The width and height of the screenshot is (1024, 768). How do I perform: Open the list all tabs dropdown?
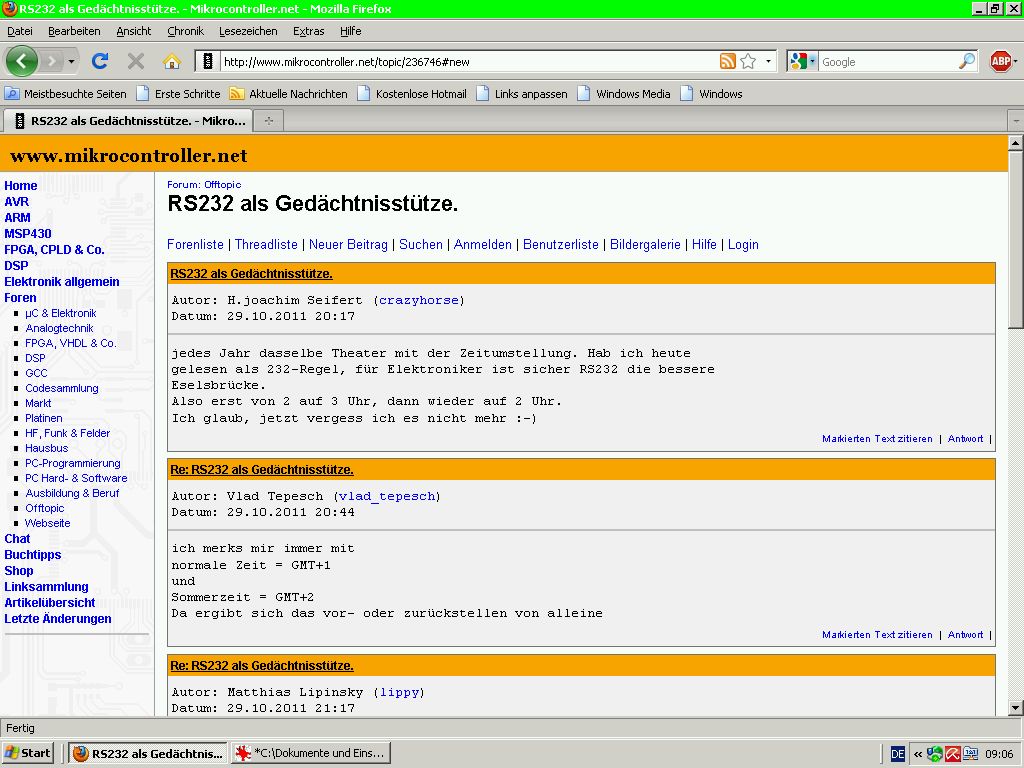tap(1016, 120)
